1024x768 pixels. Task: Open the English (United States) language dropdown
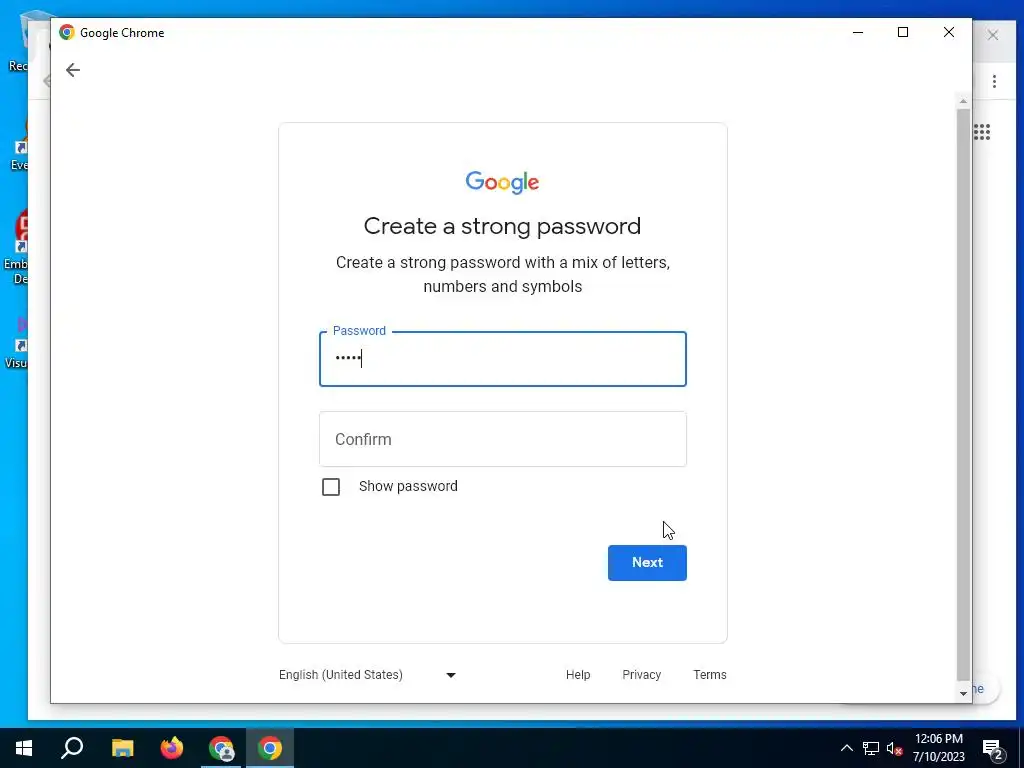(367, 675)
